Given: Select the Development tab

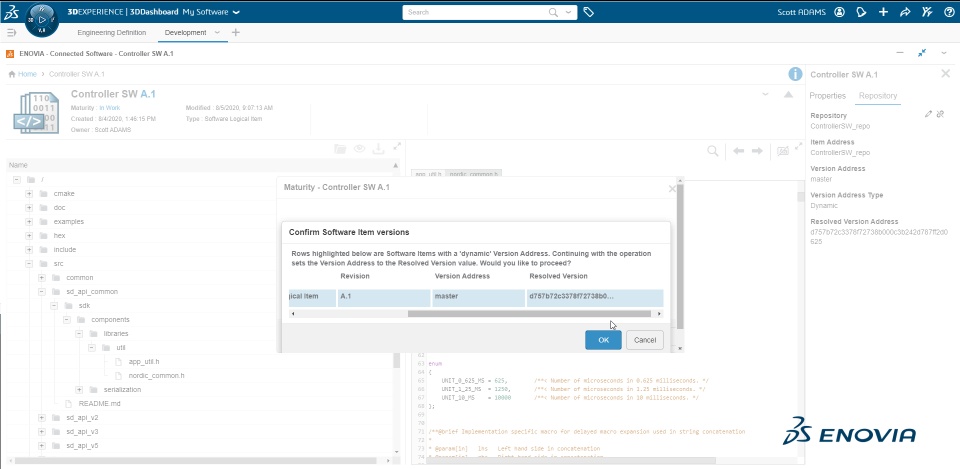Looking at the screenshot, I should click(186, 32).
